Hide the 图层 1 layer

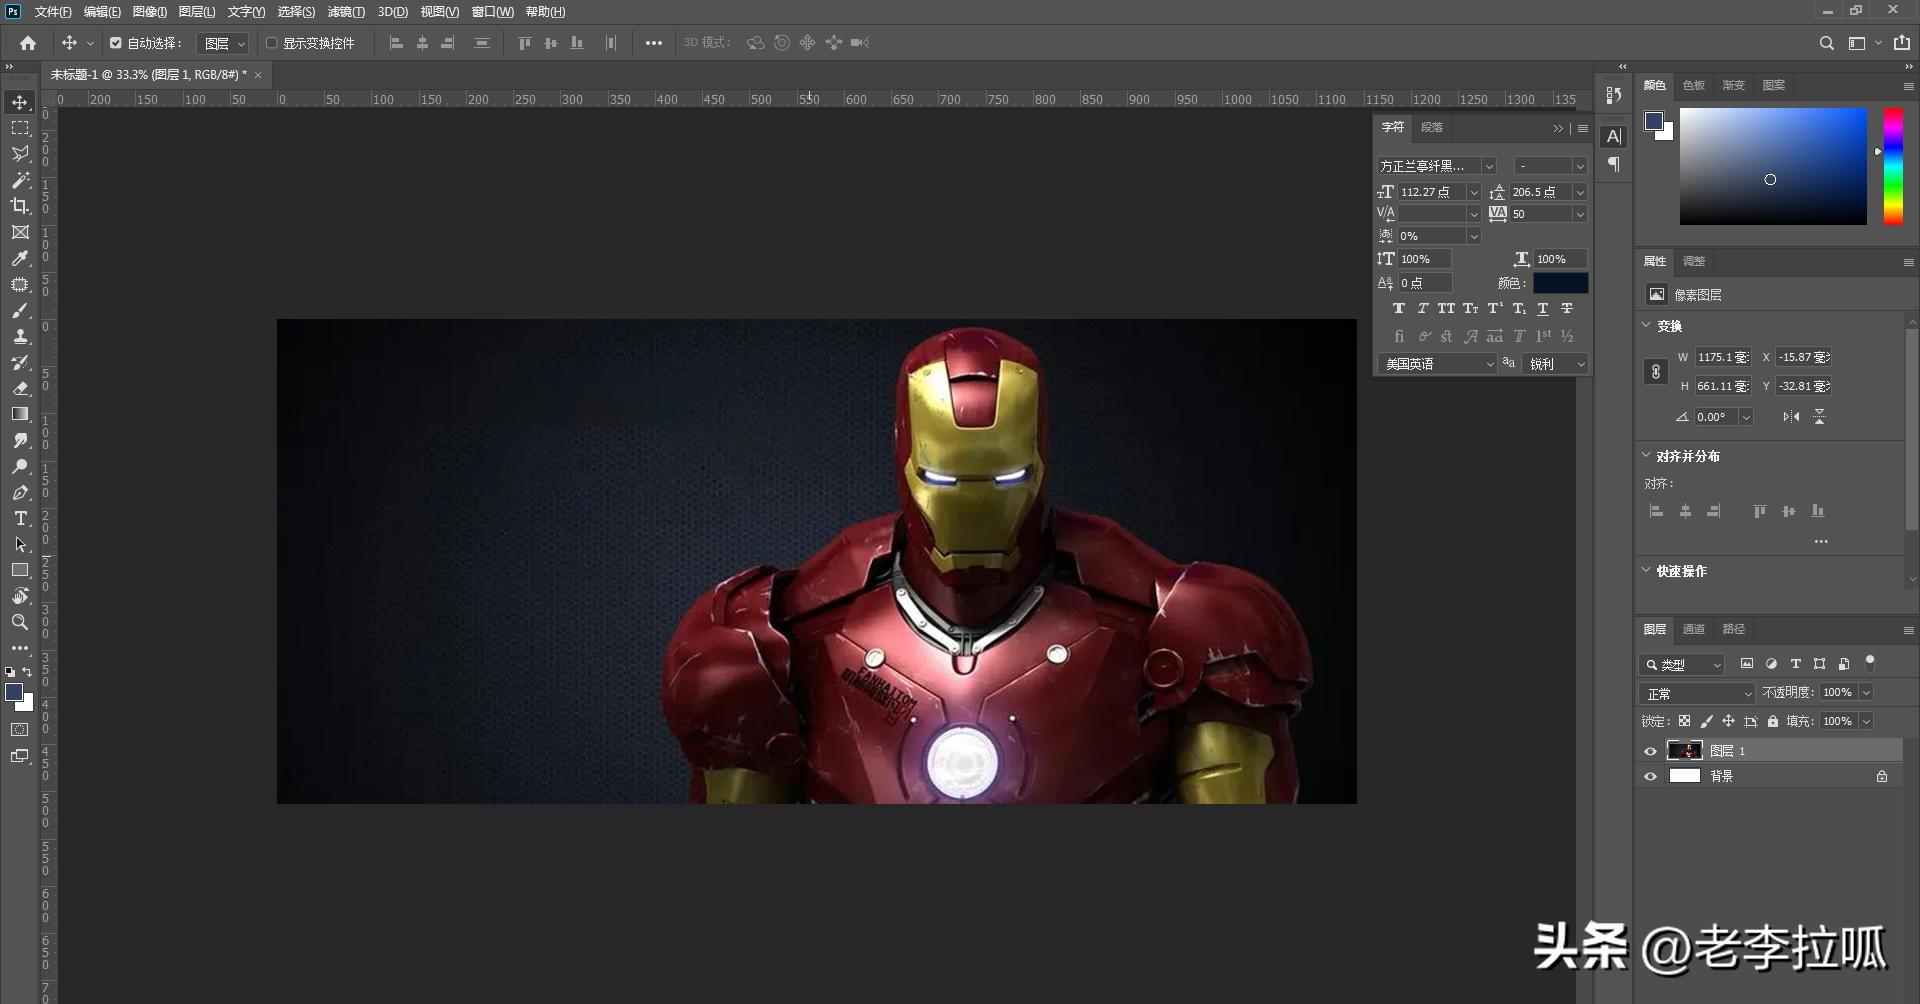click(1650, 751)
